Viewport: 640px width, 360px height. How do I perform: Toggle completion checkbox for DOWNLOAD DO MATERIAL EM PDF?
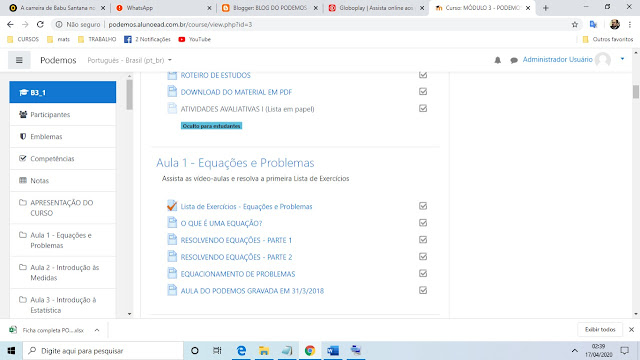(x=423, y=91)
